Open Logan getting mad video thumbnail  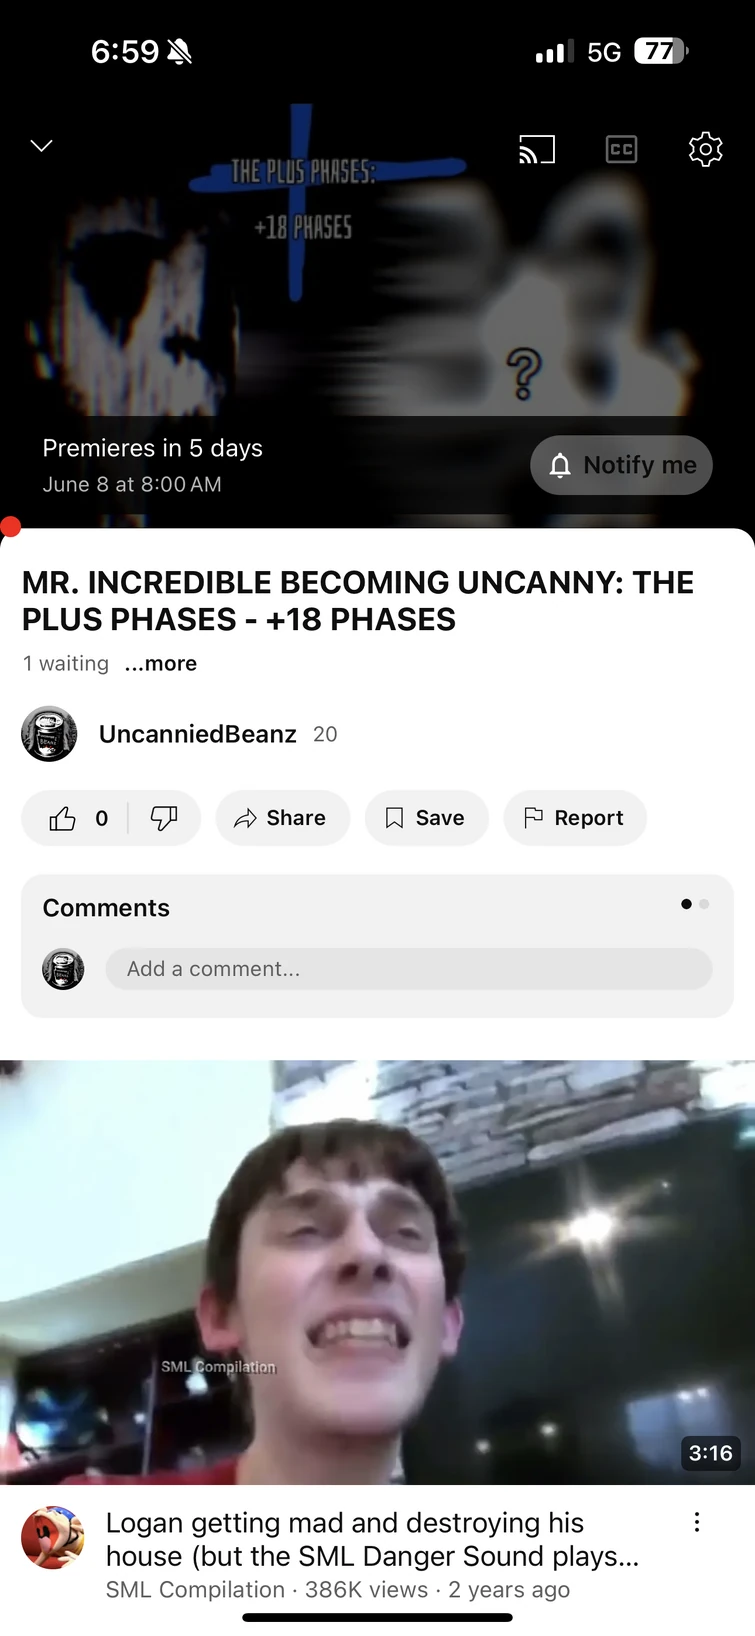tap(377, 1272)
